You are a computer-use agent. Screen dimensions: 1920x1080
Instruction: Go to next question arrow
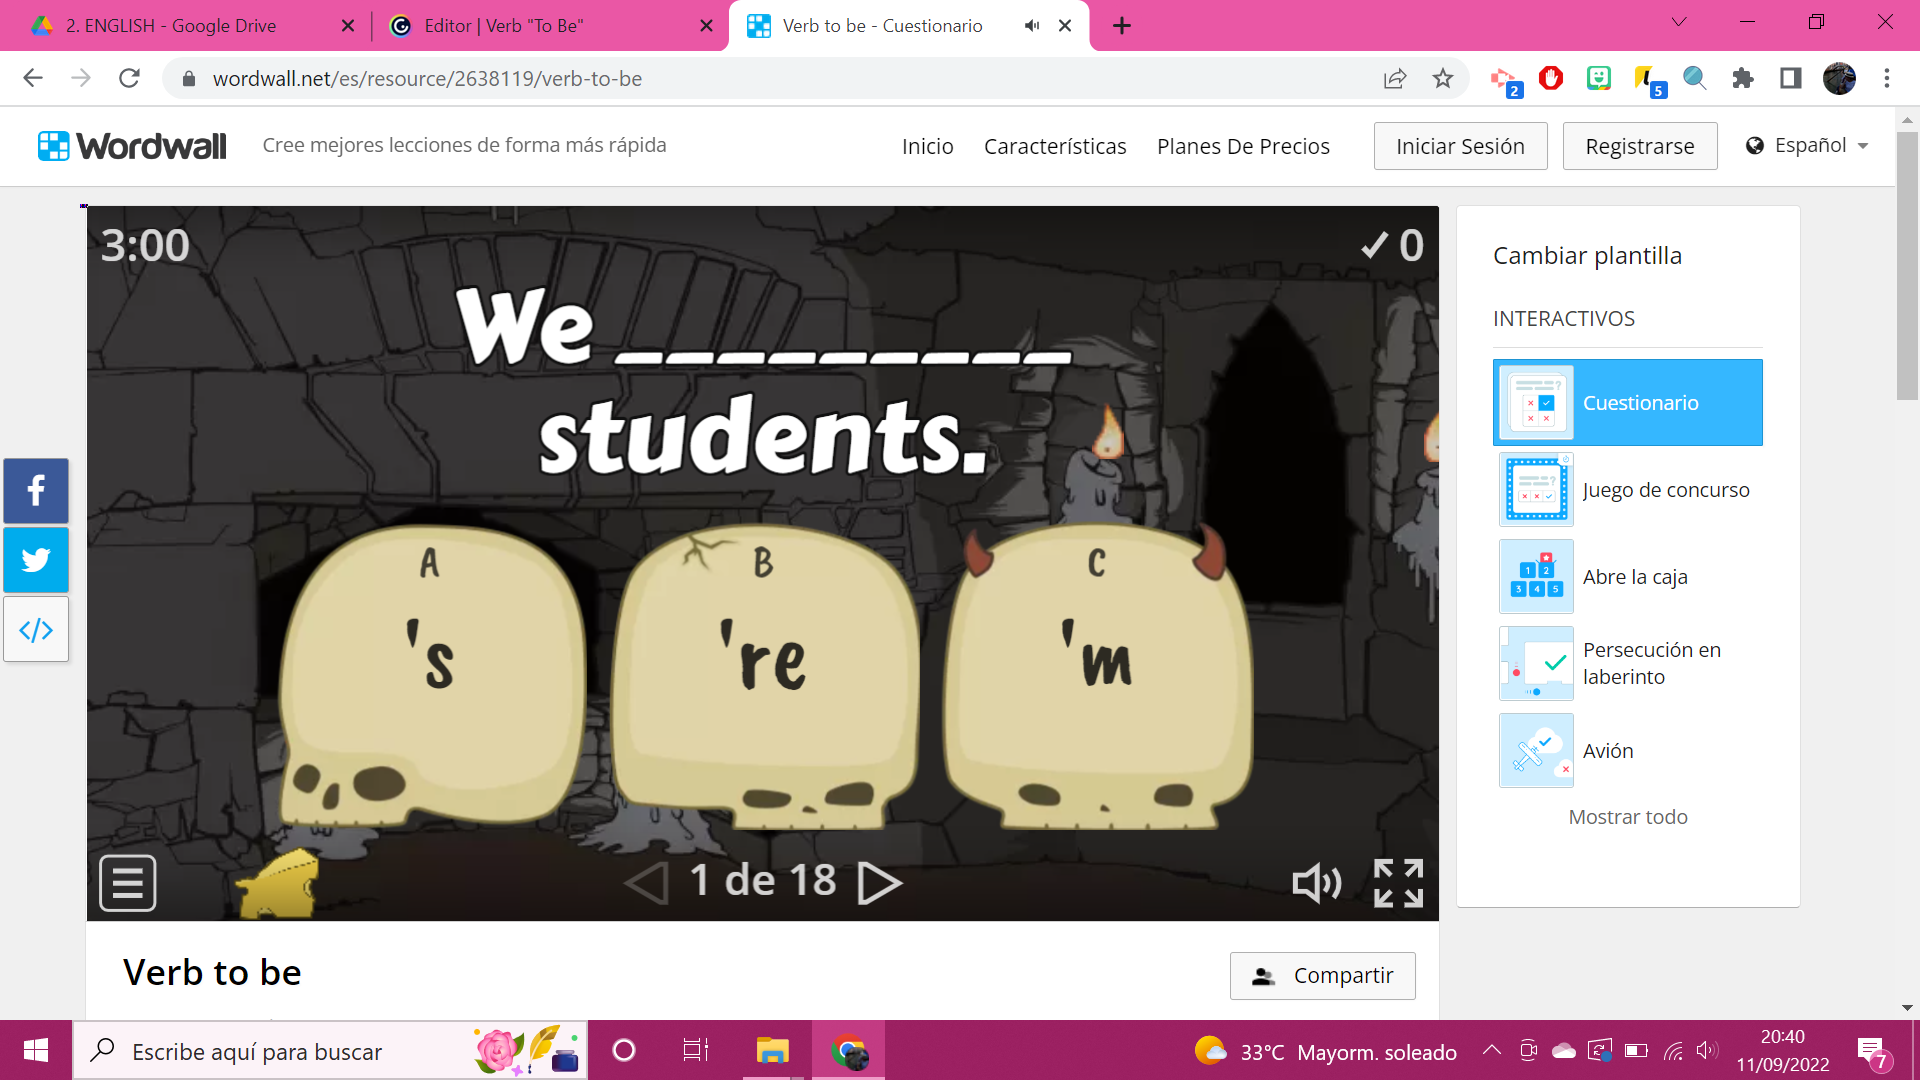[x=880, y=882]
